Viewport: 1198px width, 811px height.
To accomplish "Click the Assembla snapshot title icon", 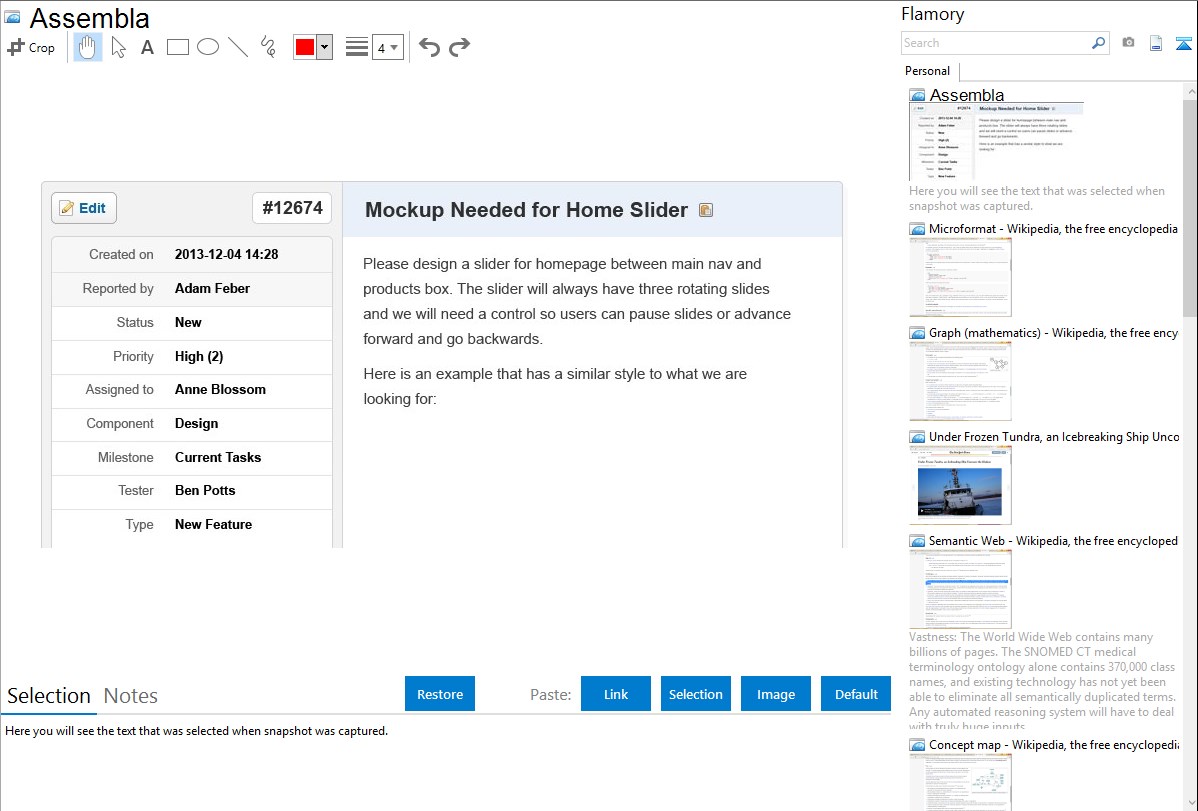I will tap(12, 17).
